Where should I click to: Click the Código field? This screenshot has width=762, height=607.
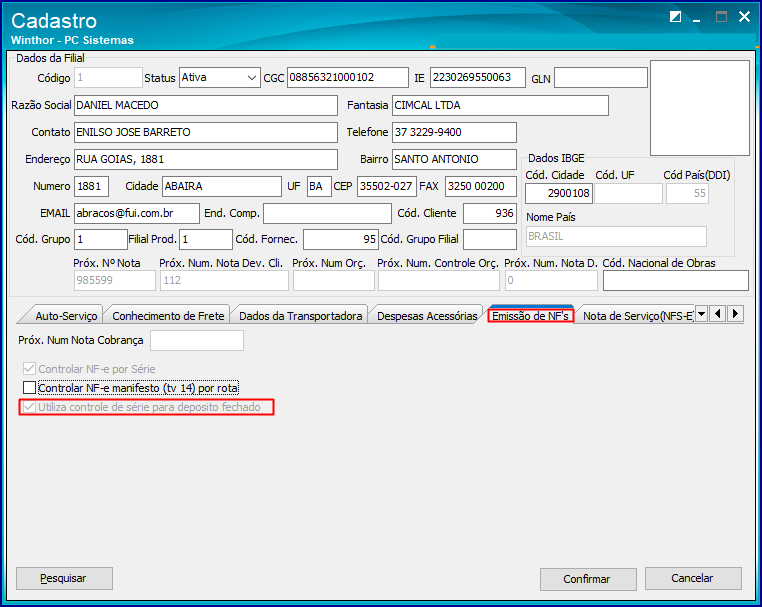pos(108,78)
